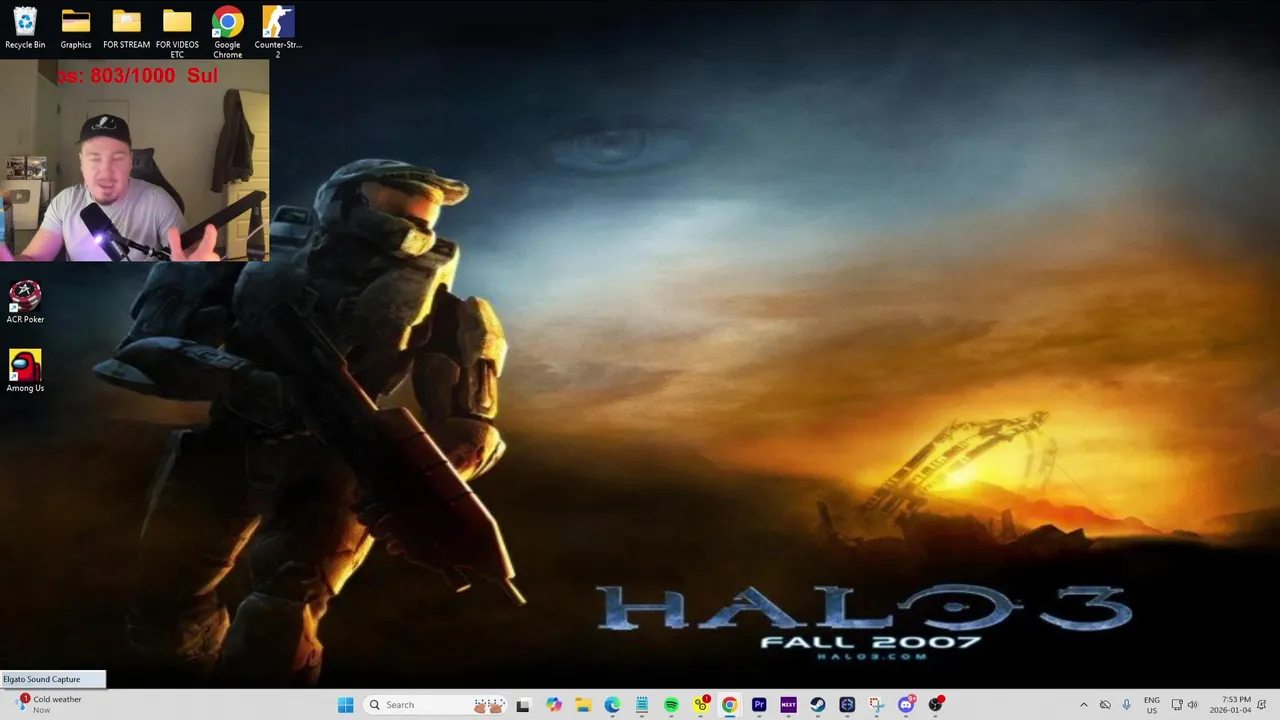Open Steam from the taskbar
This screenshot has width=1280, height=720.
click(x=818, y=705)
